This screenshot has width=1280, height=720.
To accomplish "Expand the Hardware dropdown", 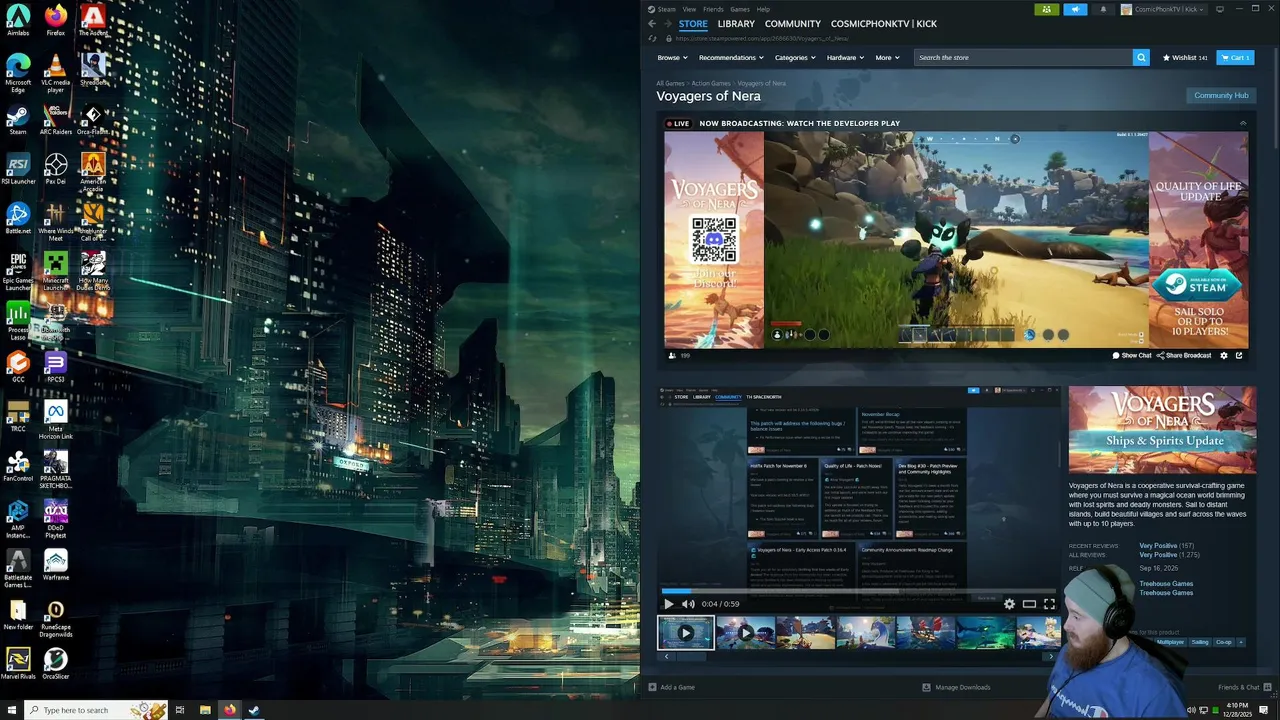I will point(845,57).
